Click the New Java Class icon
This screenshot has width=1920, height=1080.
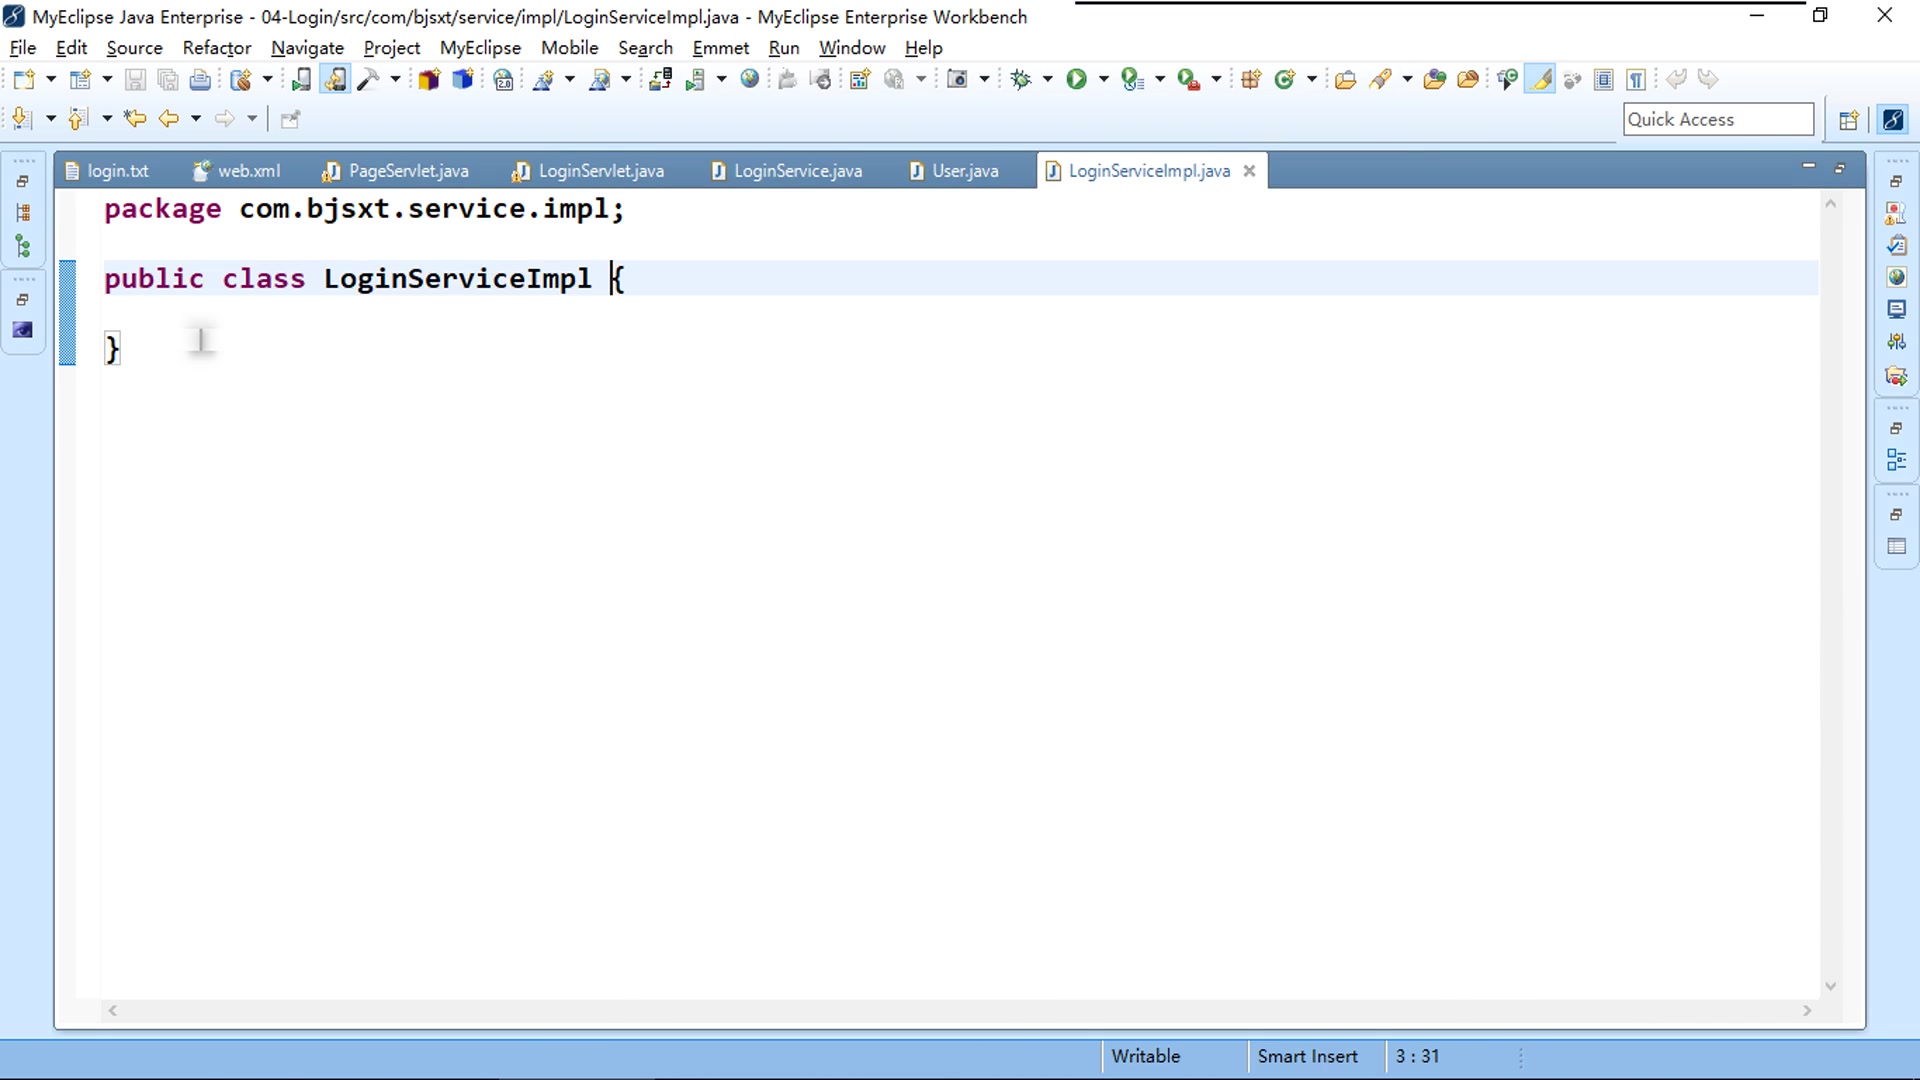pos(1285,80)
